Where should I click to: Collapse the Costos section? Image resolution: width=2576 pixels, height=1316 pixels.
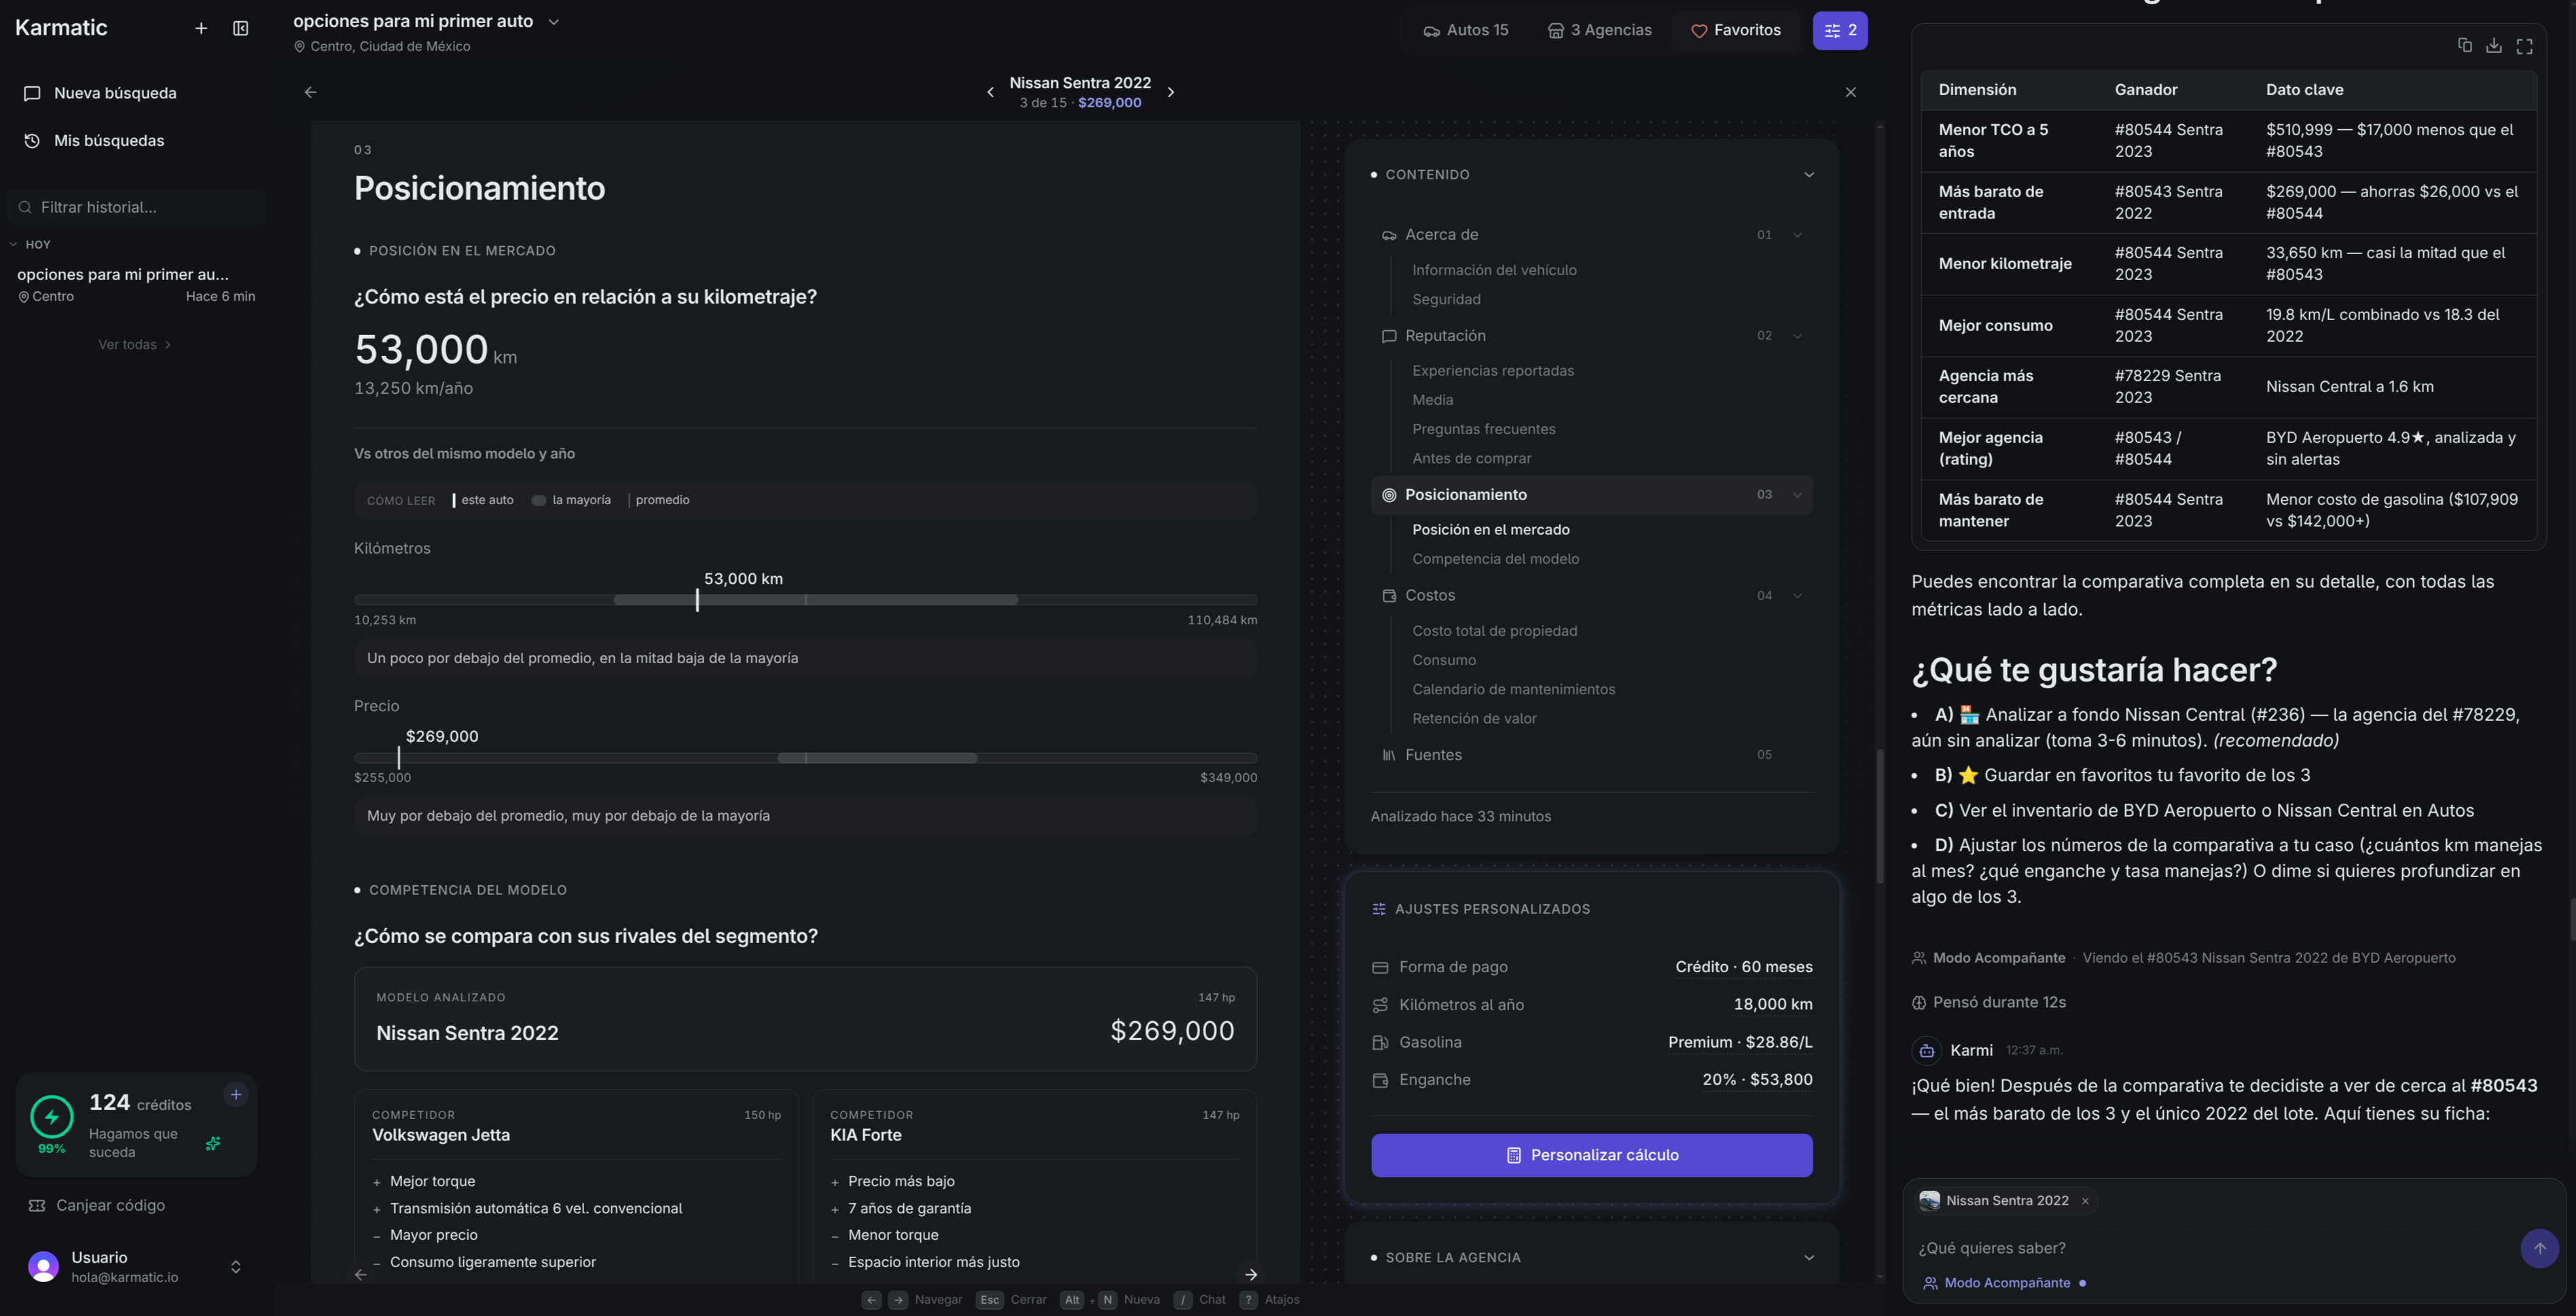(1798, 596)
